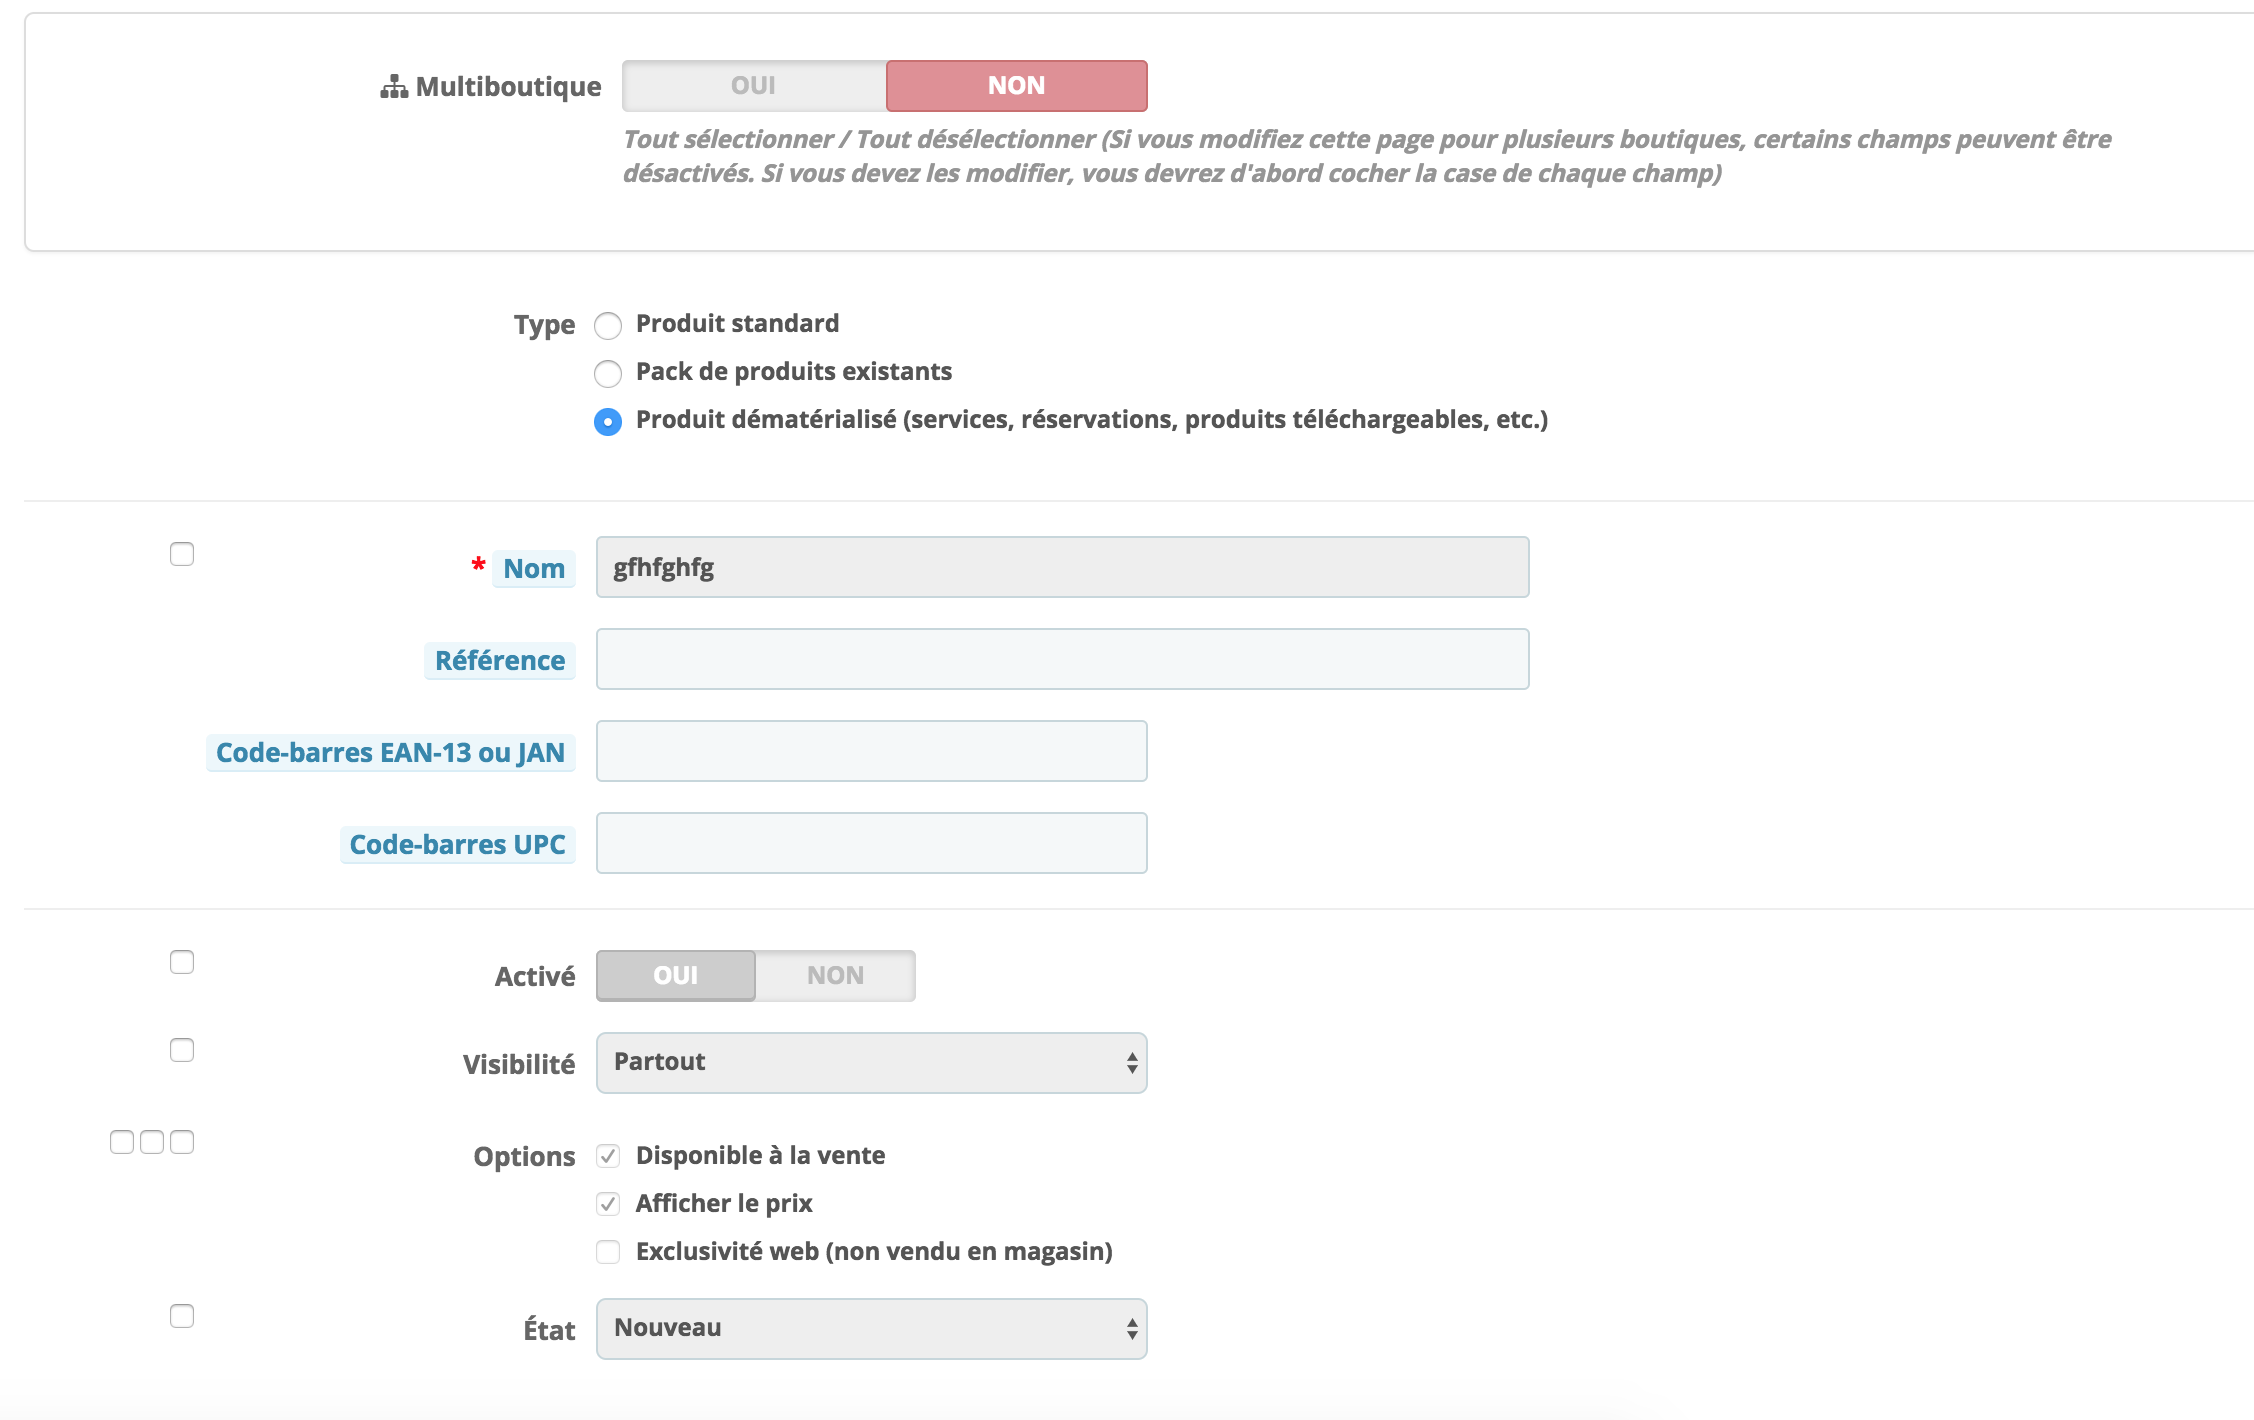The width and height of the screenshot is (2254, 1420).
Task: Open the État dropdown showing Nouveau
Action: tap(871, 1328)
